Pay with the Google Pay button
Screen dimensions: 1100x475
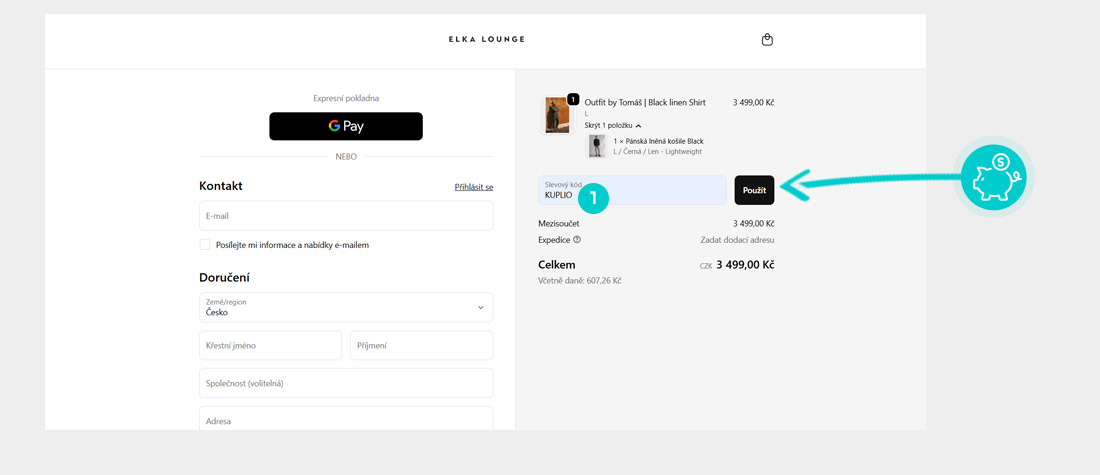pos(346,126)
